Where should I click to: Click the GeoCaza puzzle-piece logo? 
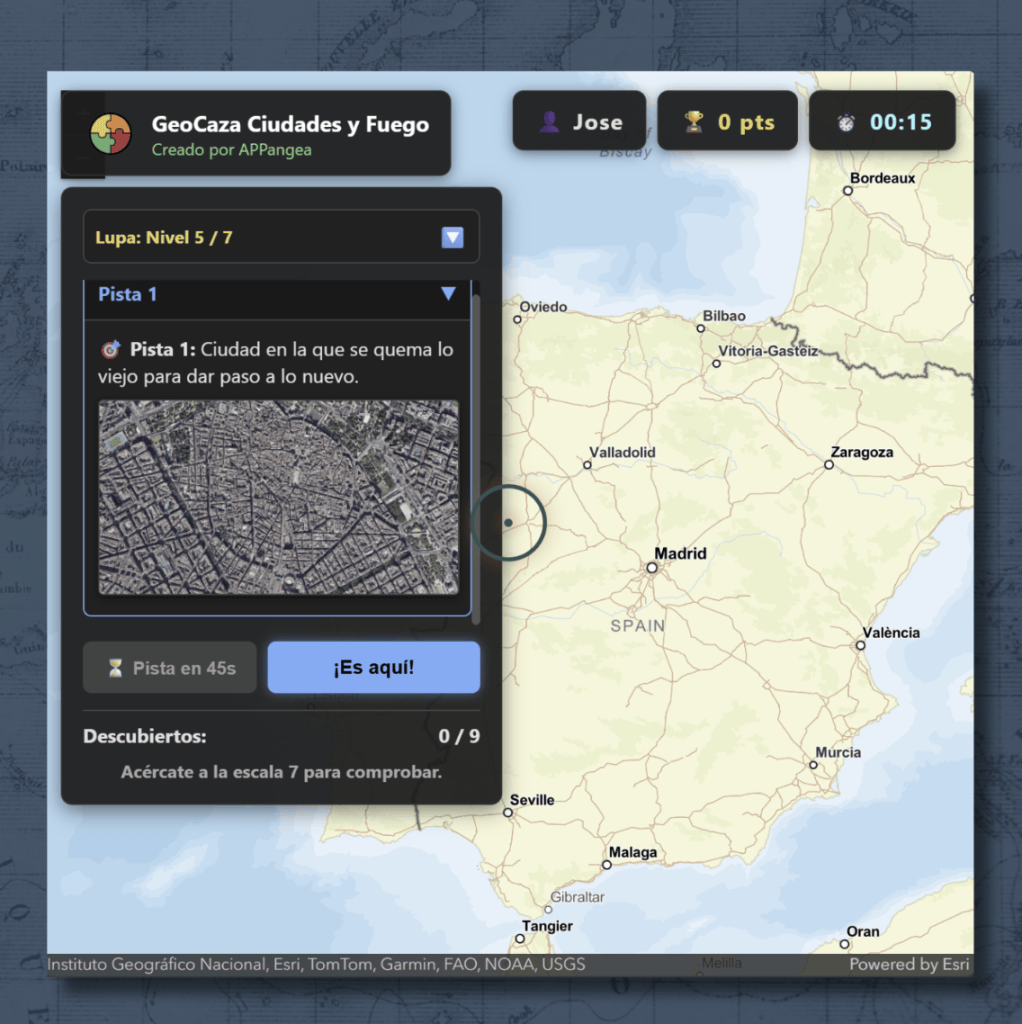coord(110,134)
